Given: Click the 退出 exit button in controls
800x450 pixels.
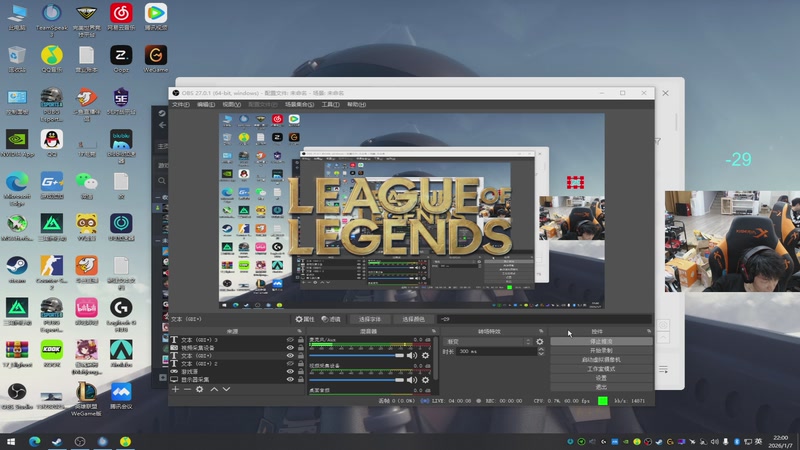Looking at the screenshot, I should tap(601, 387).
